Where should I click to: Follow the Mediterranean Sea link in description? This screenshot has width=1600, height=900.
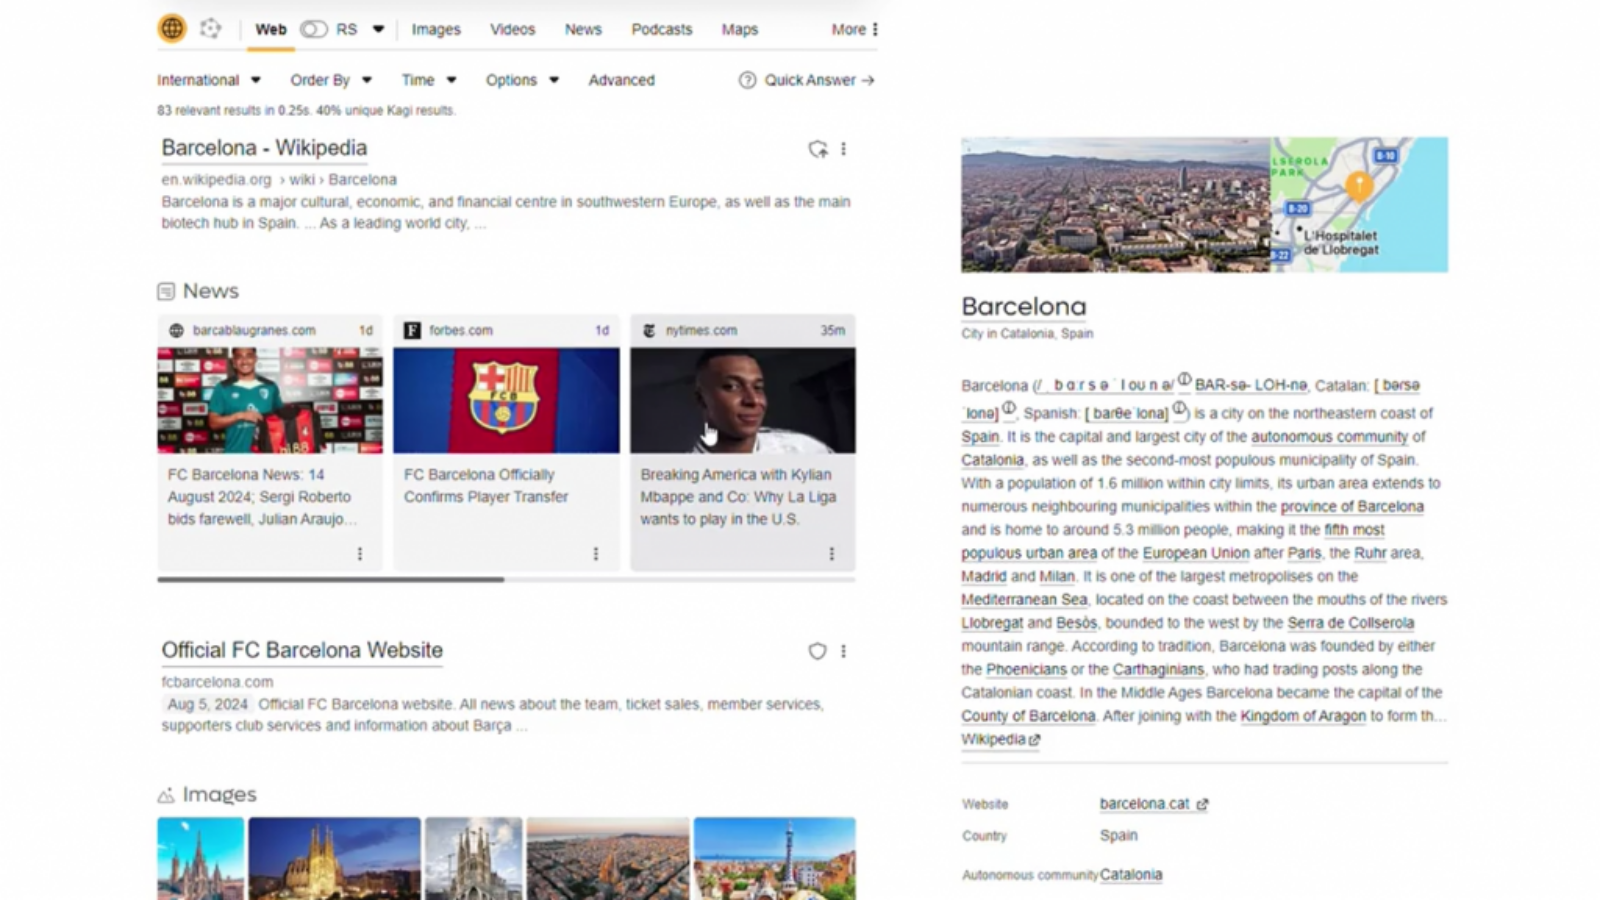click(x=1024, y=599)
